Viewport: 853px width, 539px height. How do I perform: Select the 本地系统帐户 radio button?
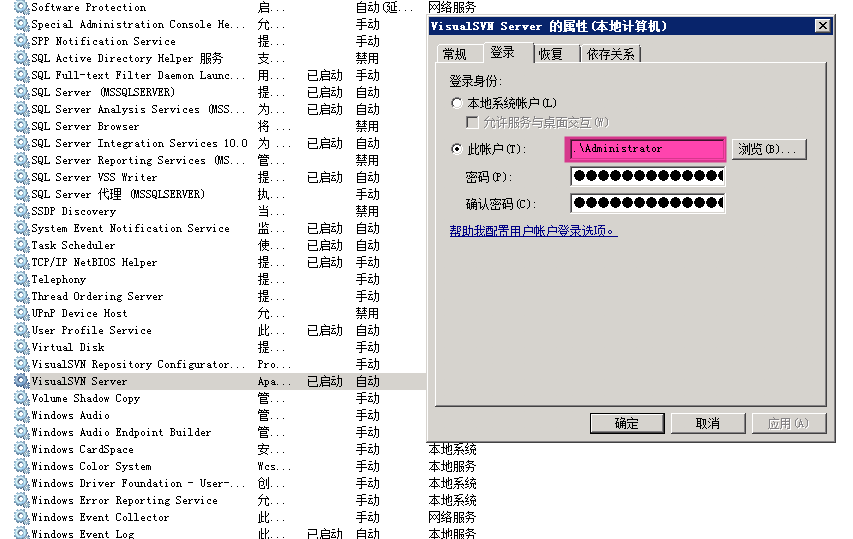point(457,103)
